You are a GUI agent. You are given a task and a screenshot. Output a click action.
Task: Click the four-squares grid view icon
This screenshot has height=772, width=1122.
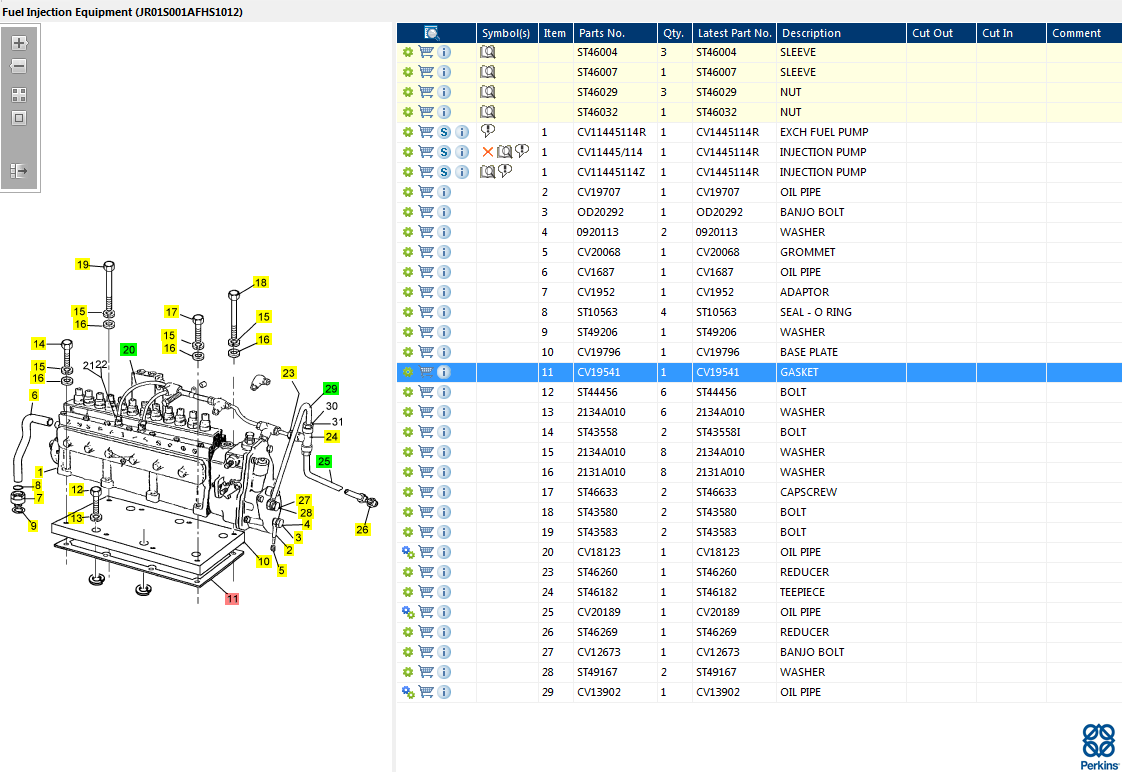(19, 94)
